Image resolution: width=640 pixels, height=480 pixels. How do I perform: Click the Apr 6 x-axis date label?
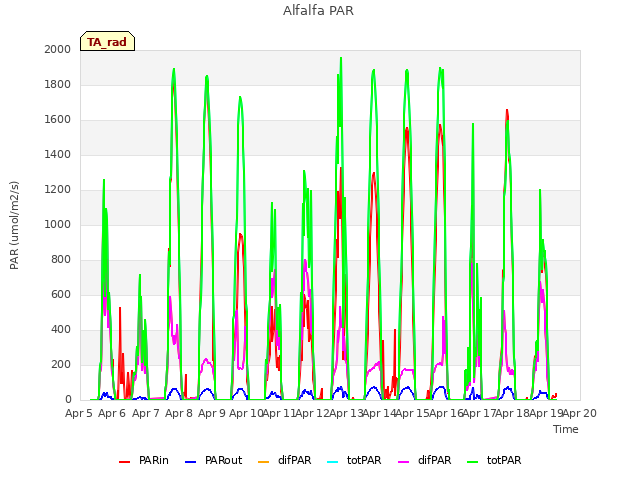tap(112, 413)
